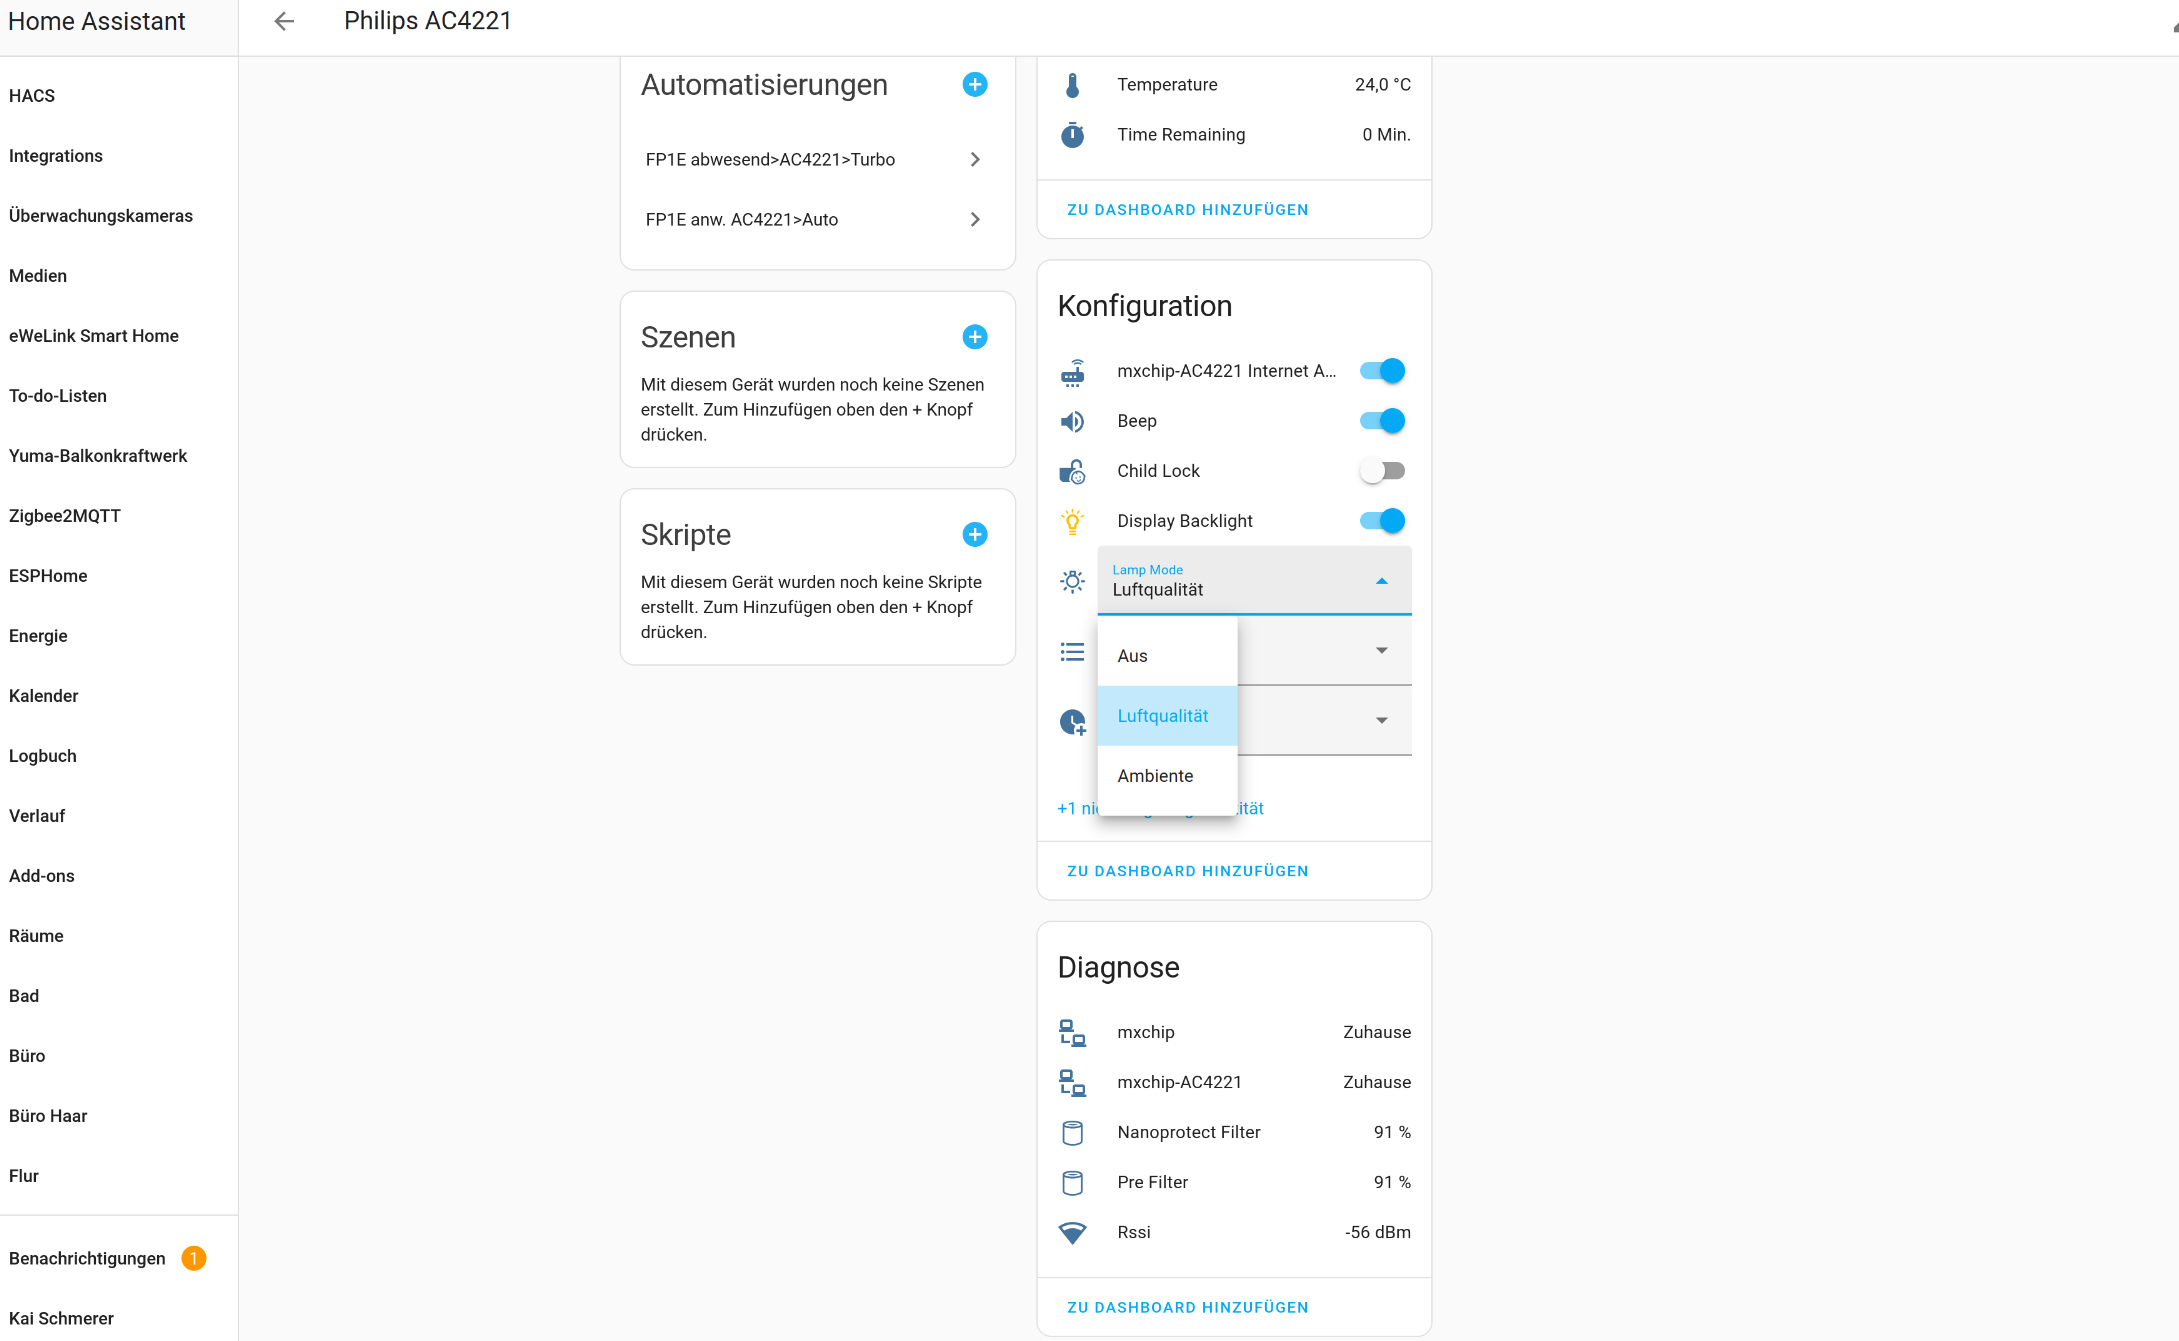Screen dimensions: 2179x1341
Task: Add a new automation with plus icon
Action: [x=974, y=85]
